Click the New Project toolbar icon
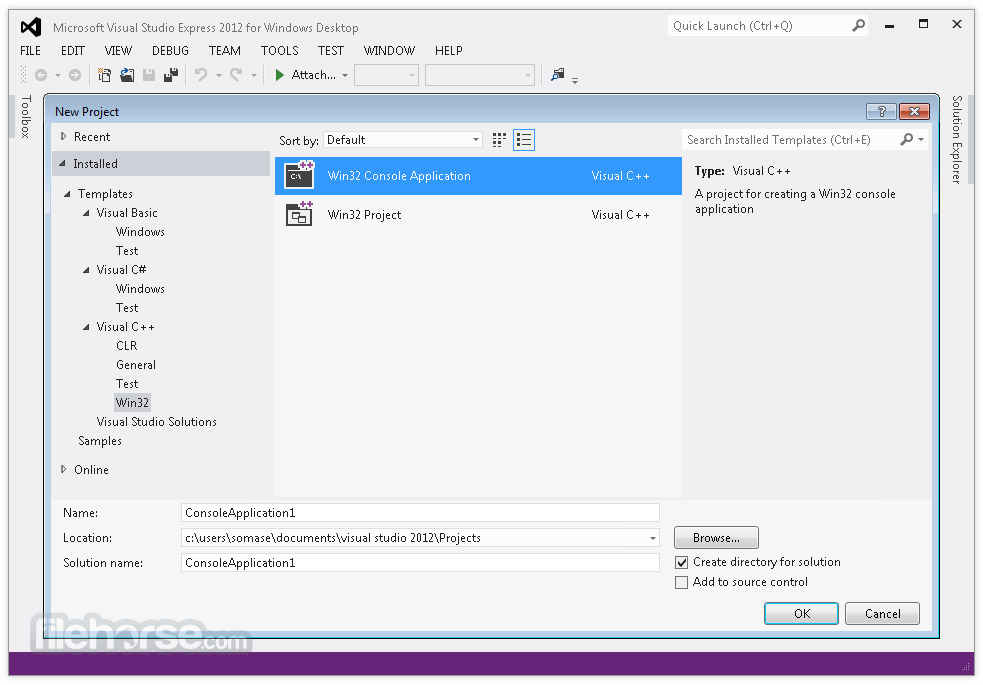 [x=104, y=75]
